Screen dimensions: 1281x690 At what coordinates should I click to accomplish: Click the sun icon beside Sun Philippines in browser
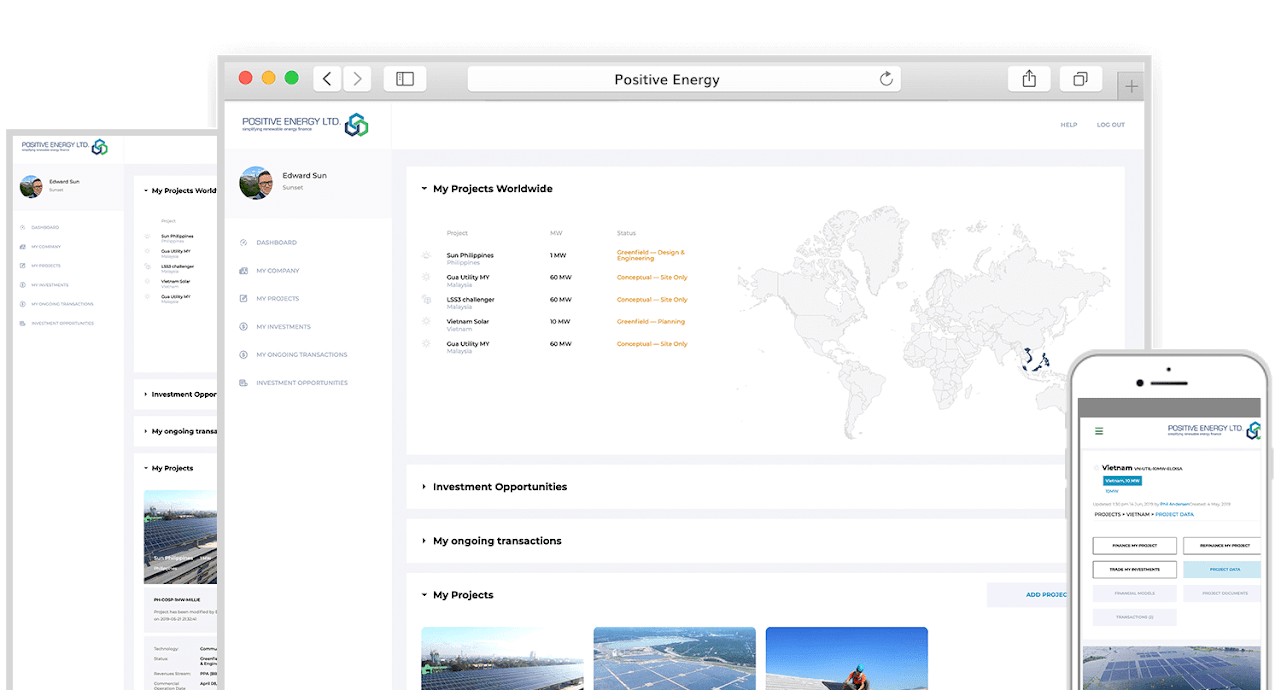coord(426,256)
